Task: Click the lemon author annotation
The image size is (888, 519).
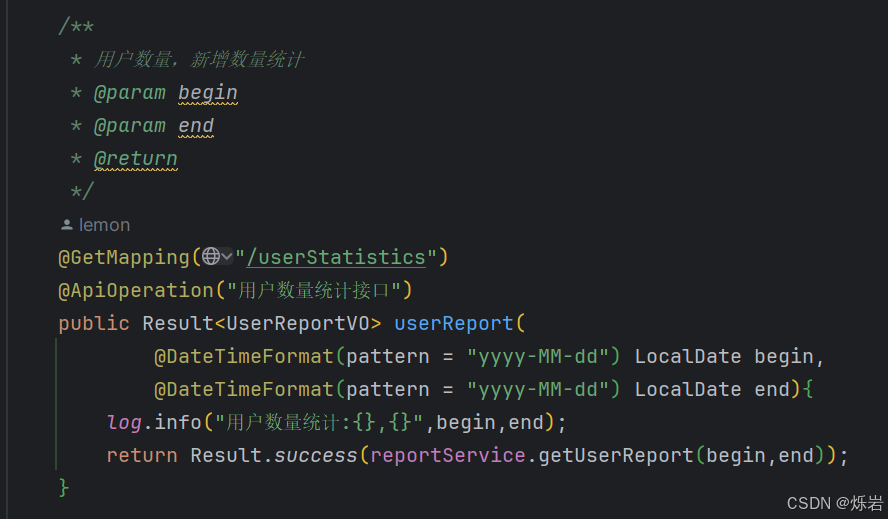Action: click(104, 225)
